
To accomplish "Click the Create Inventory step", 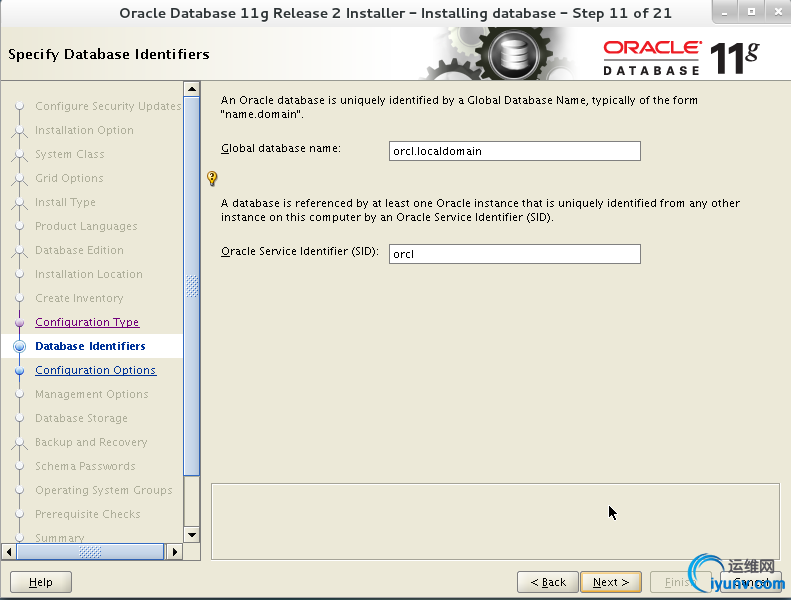I will (x=79, y=298).
